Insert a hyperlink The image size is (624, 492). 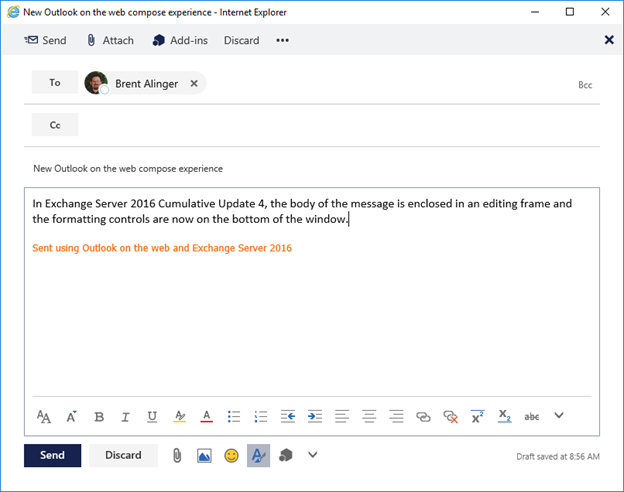(x=423, y=417)
